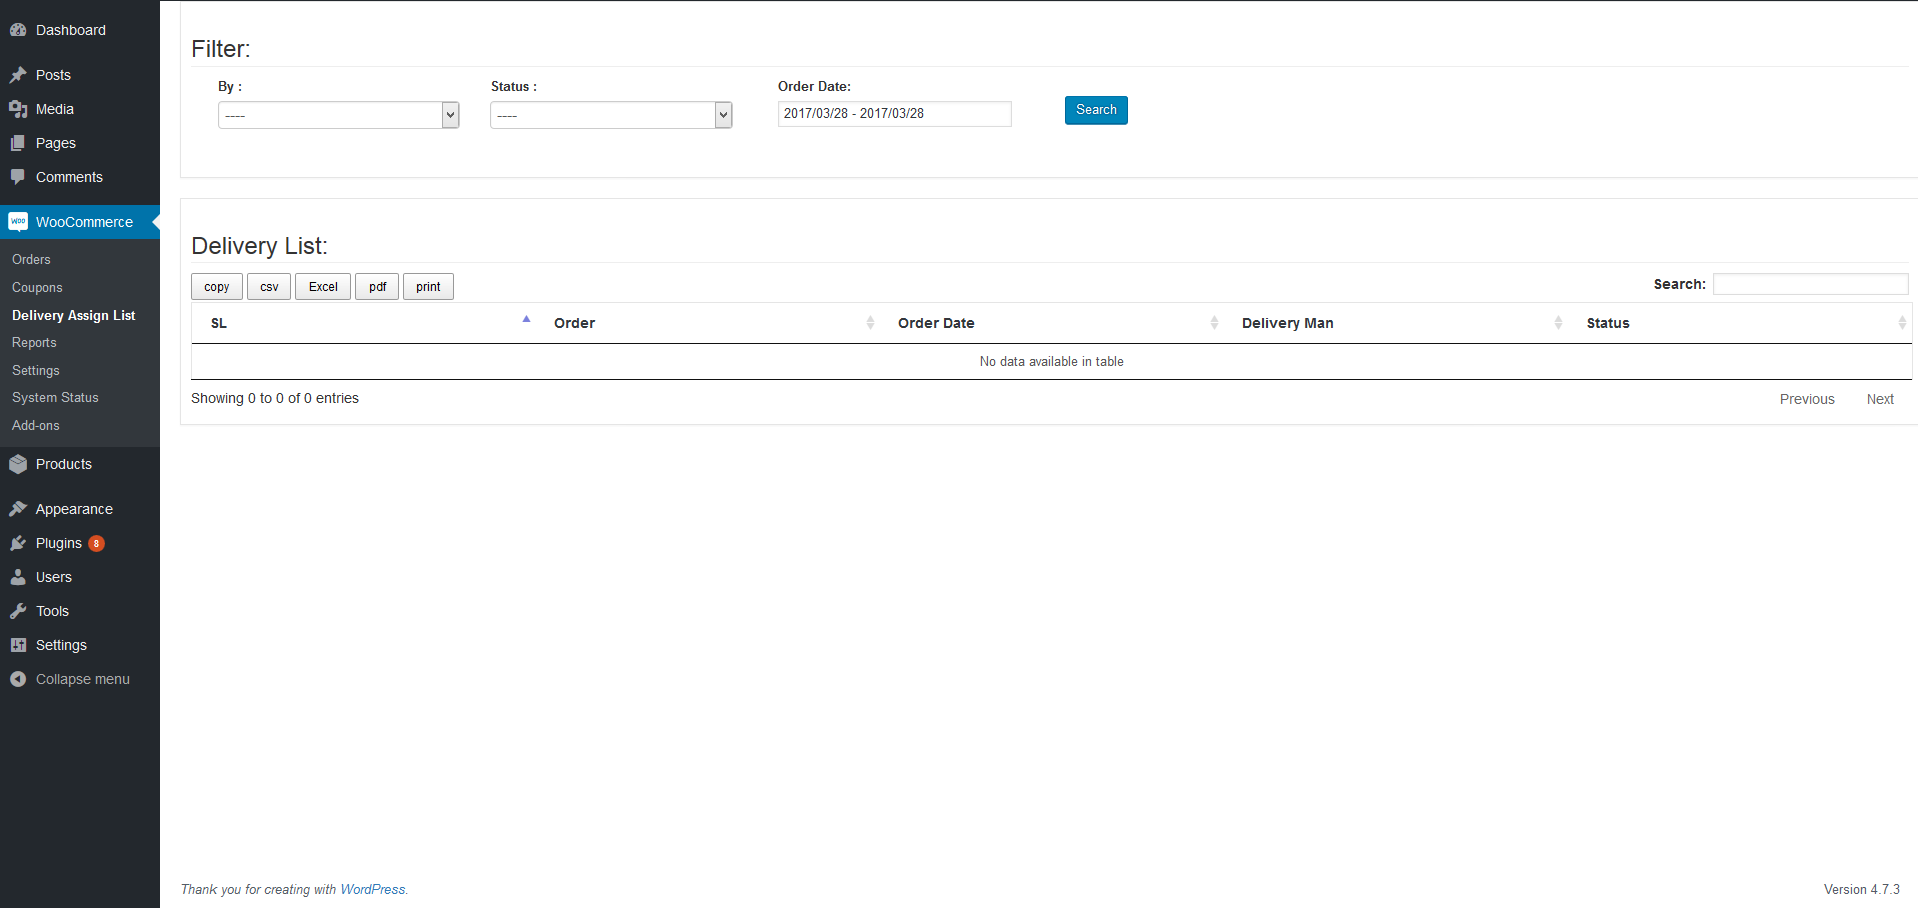Viewport: 1918px width, 908px height.
Task: Go to the WooCommerce Reports submenu
Action: click(34, 342)
